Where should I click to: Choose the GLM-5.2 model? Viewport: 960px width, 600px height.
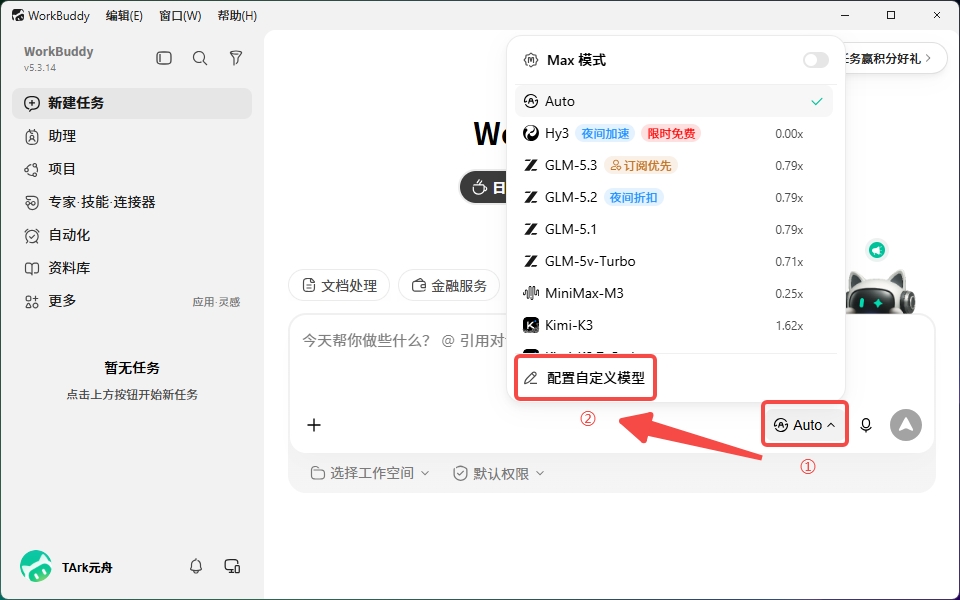pos(673,197)
